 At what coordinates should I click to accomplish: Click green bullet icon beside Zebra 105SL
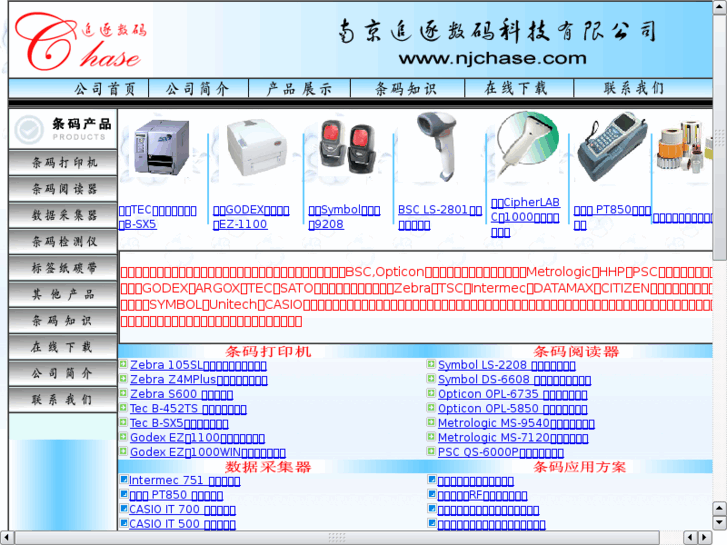click(123, 364)
